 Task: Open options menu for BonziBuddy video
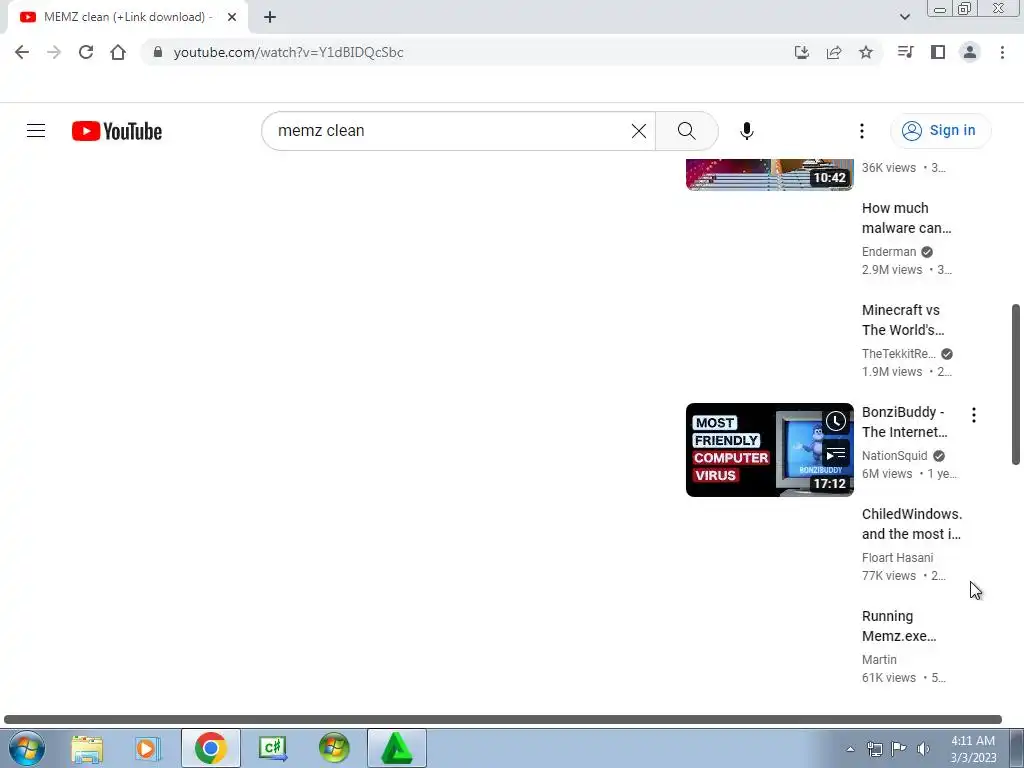pyautogui.click(x=974, y=415)
